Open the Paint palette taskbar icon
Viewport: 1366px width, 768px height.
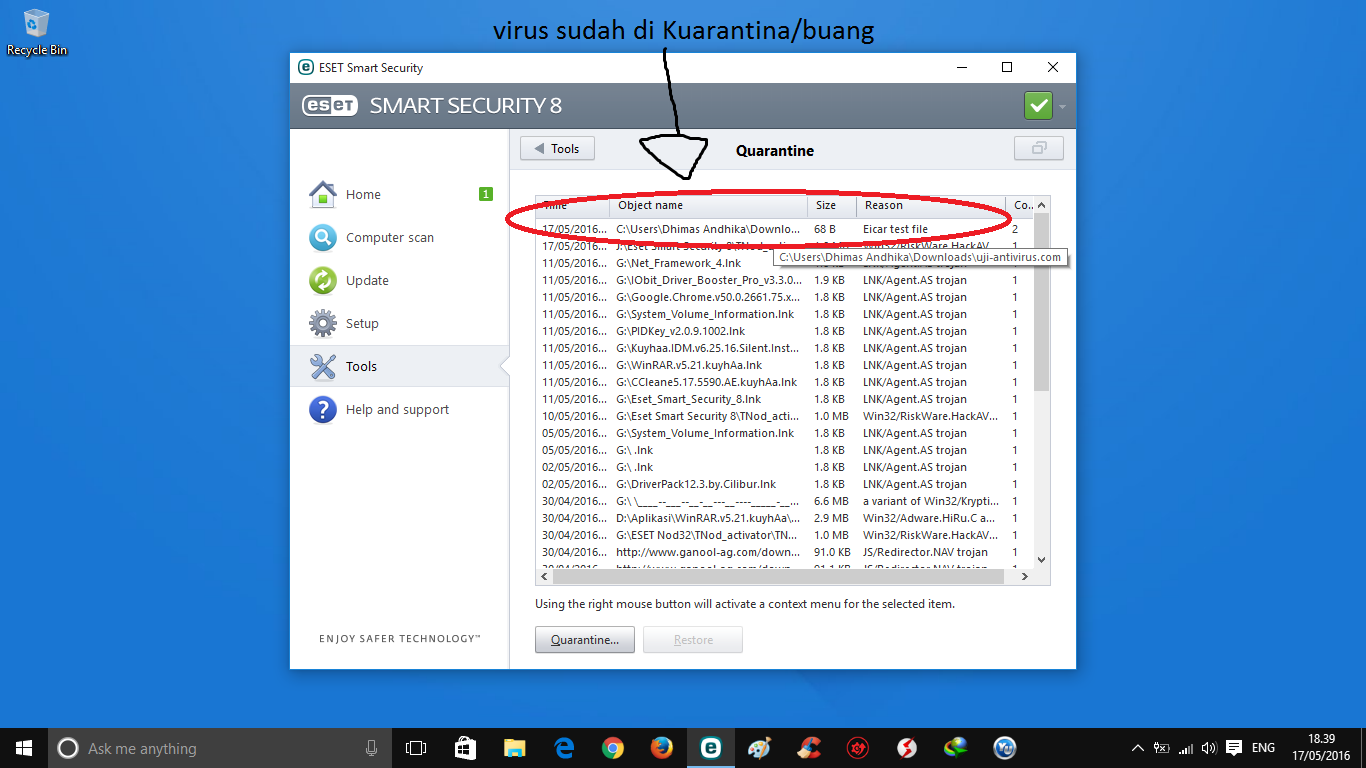click(x=760, y=748)
